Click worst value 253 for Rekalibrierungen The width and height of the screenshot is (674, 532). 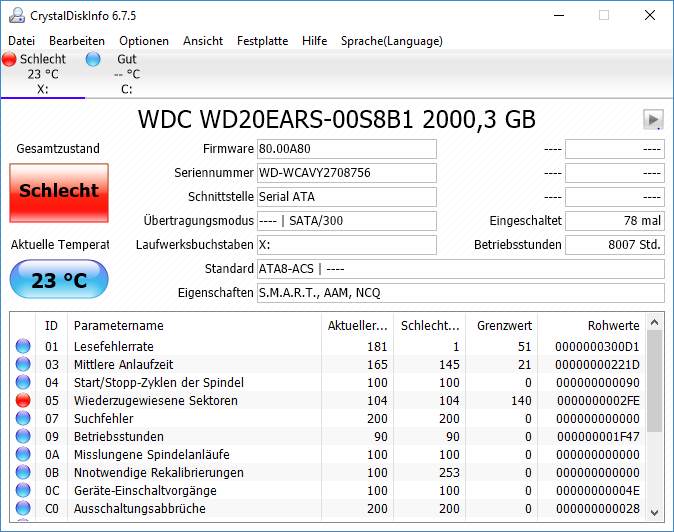[449, 473]
